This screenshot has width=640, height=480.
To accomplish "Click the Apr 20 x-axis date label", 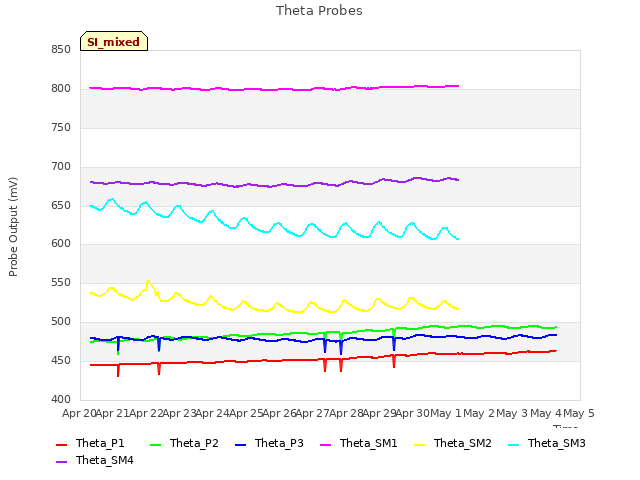I will tap(79, 413).
